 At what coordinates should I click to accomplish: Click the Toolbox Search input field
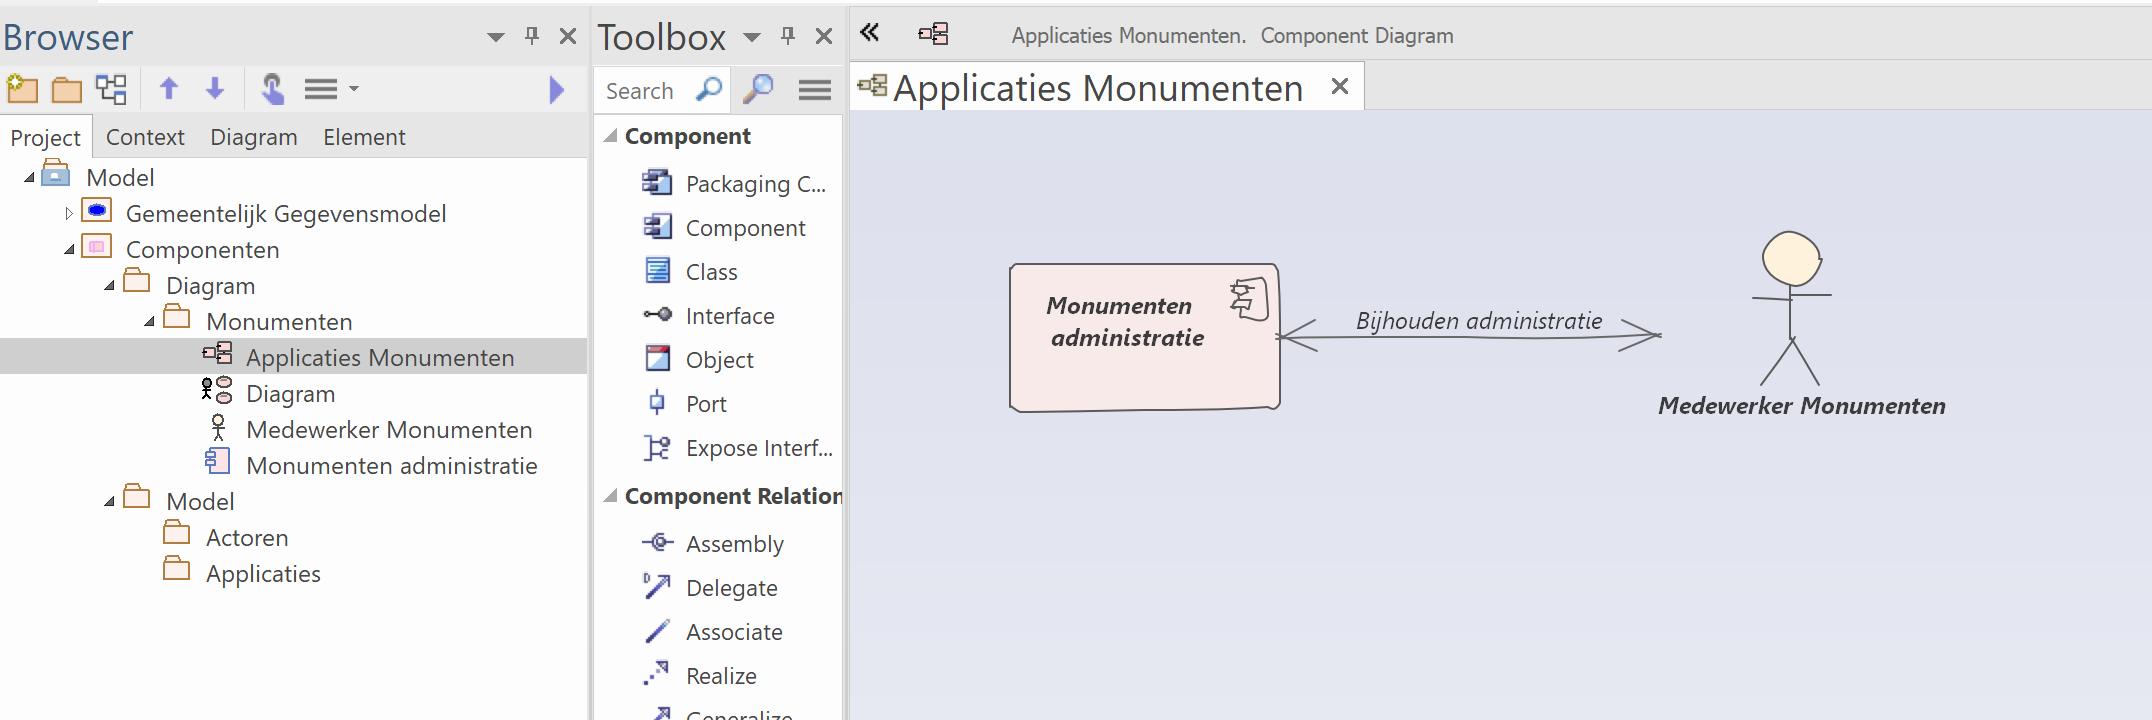(x=640, y=91)
